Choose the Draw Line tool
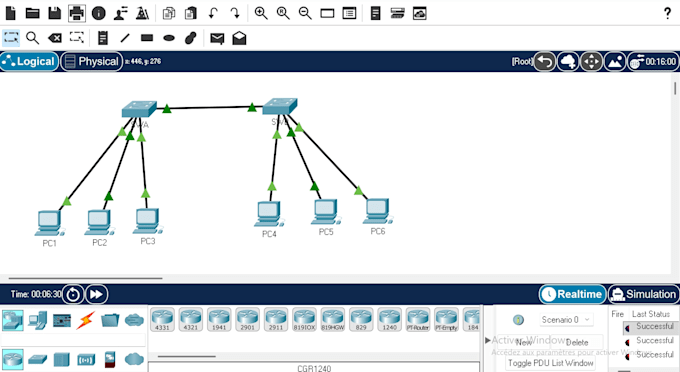Viewport: 680px width, 372px height. pos(125,38)
